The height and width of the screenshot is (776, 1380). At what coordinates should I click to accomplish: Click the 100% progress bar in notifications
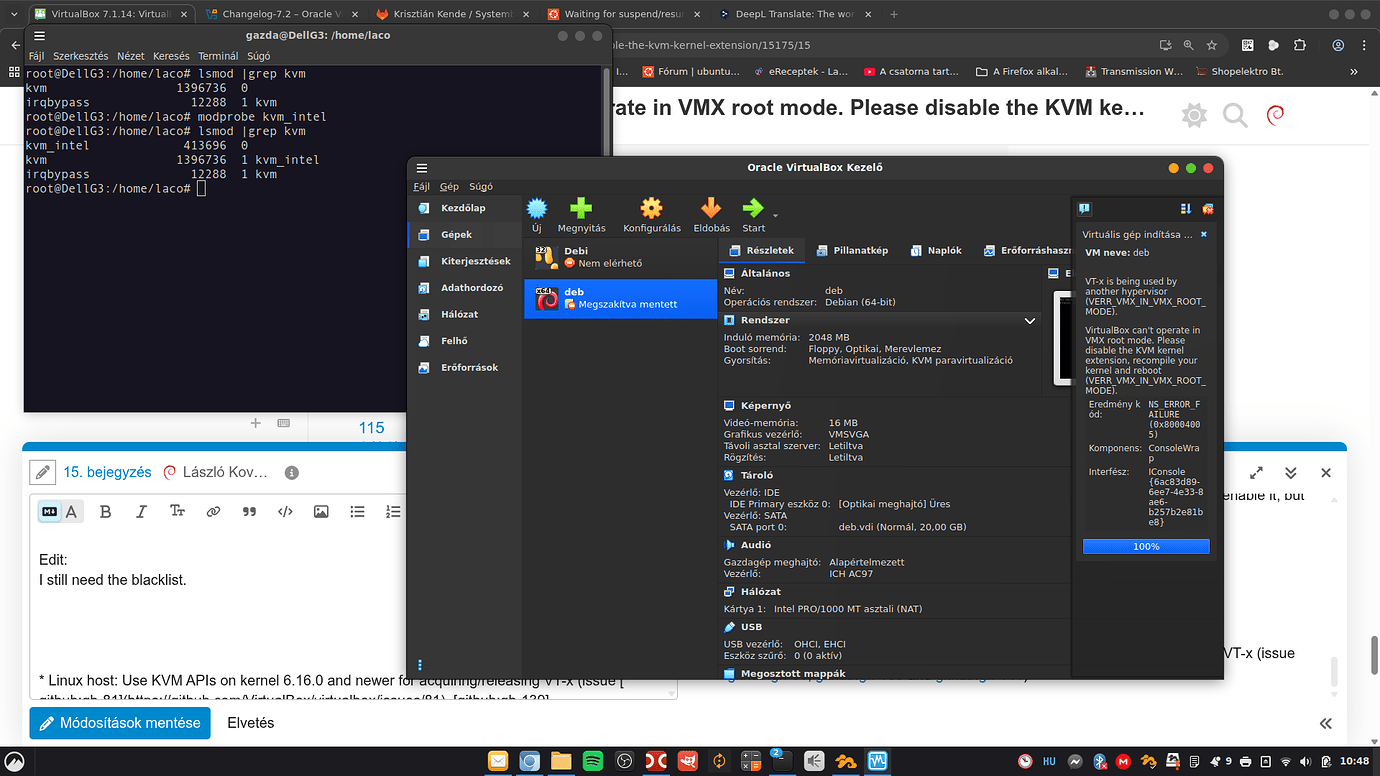[1146, 547]
